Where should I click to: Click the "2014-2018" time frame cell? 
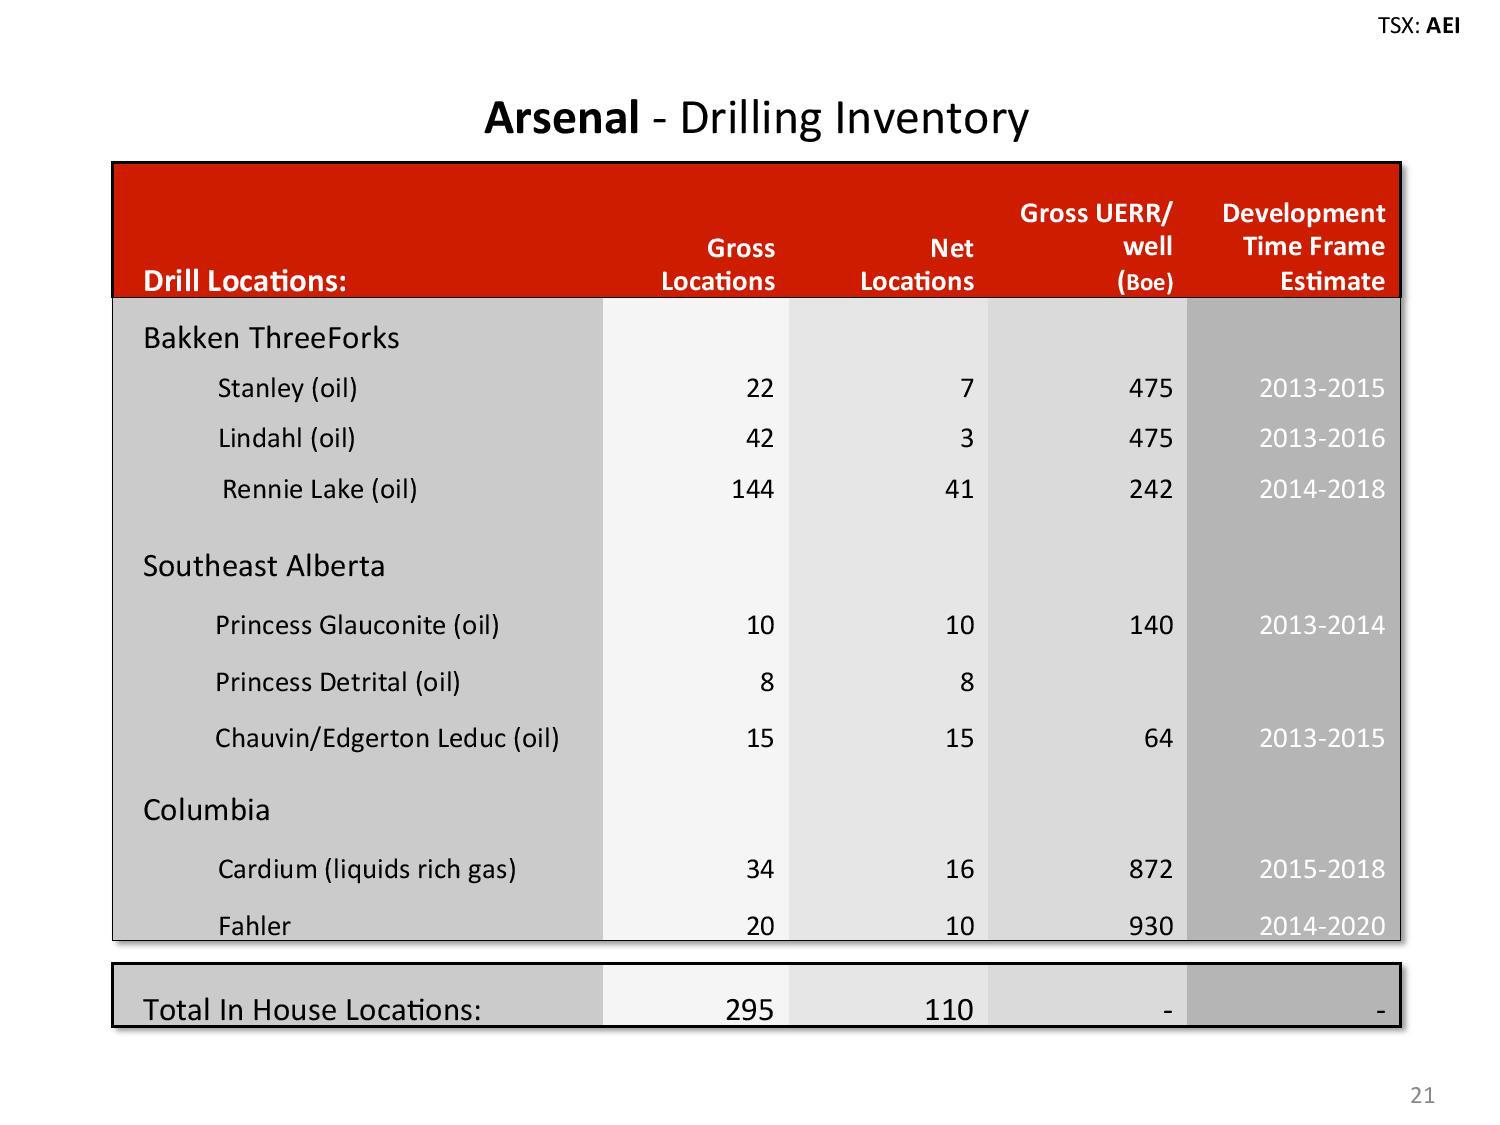click(1322, 489)
